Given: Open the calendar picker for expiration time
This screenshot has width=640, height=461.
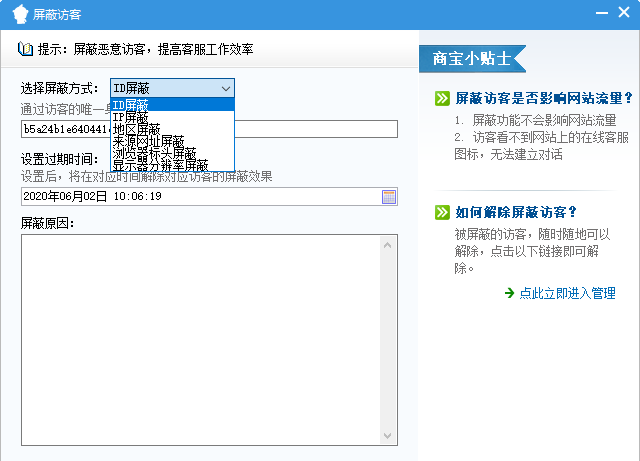Looking at the screenshot, I should pyautogui.click(x=389, y=196).
